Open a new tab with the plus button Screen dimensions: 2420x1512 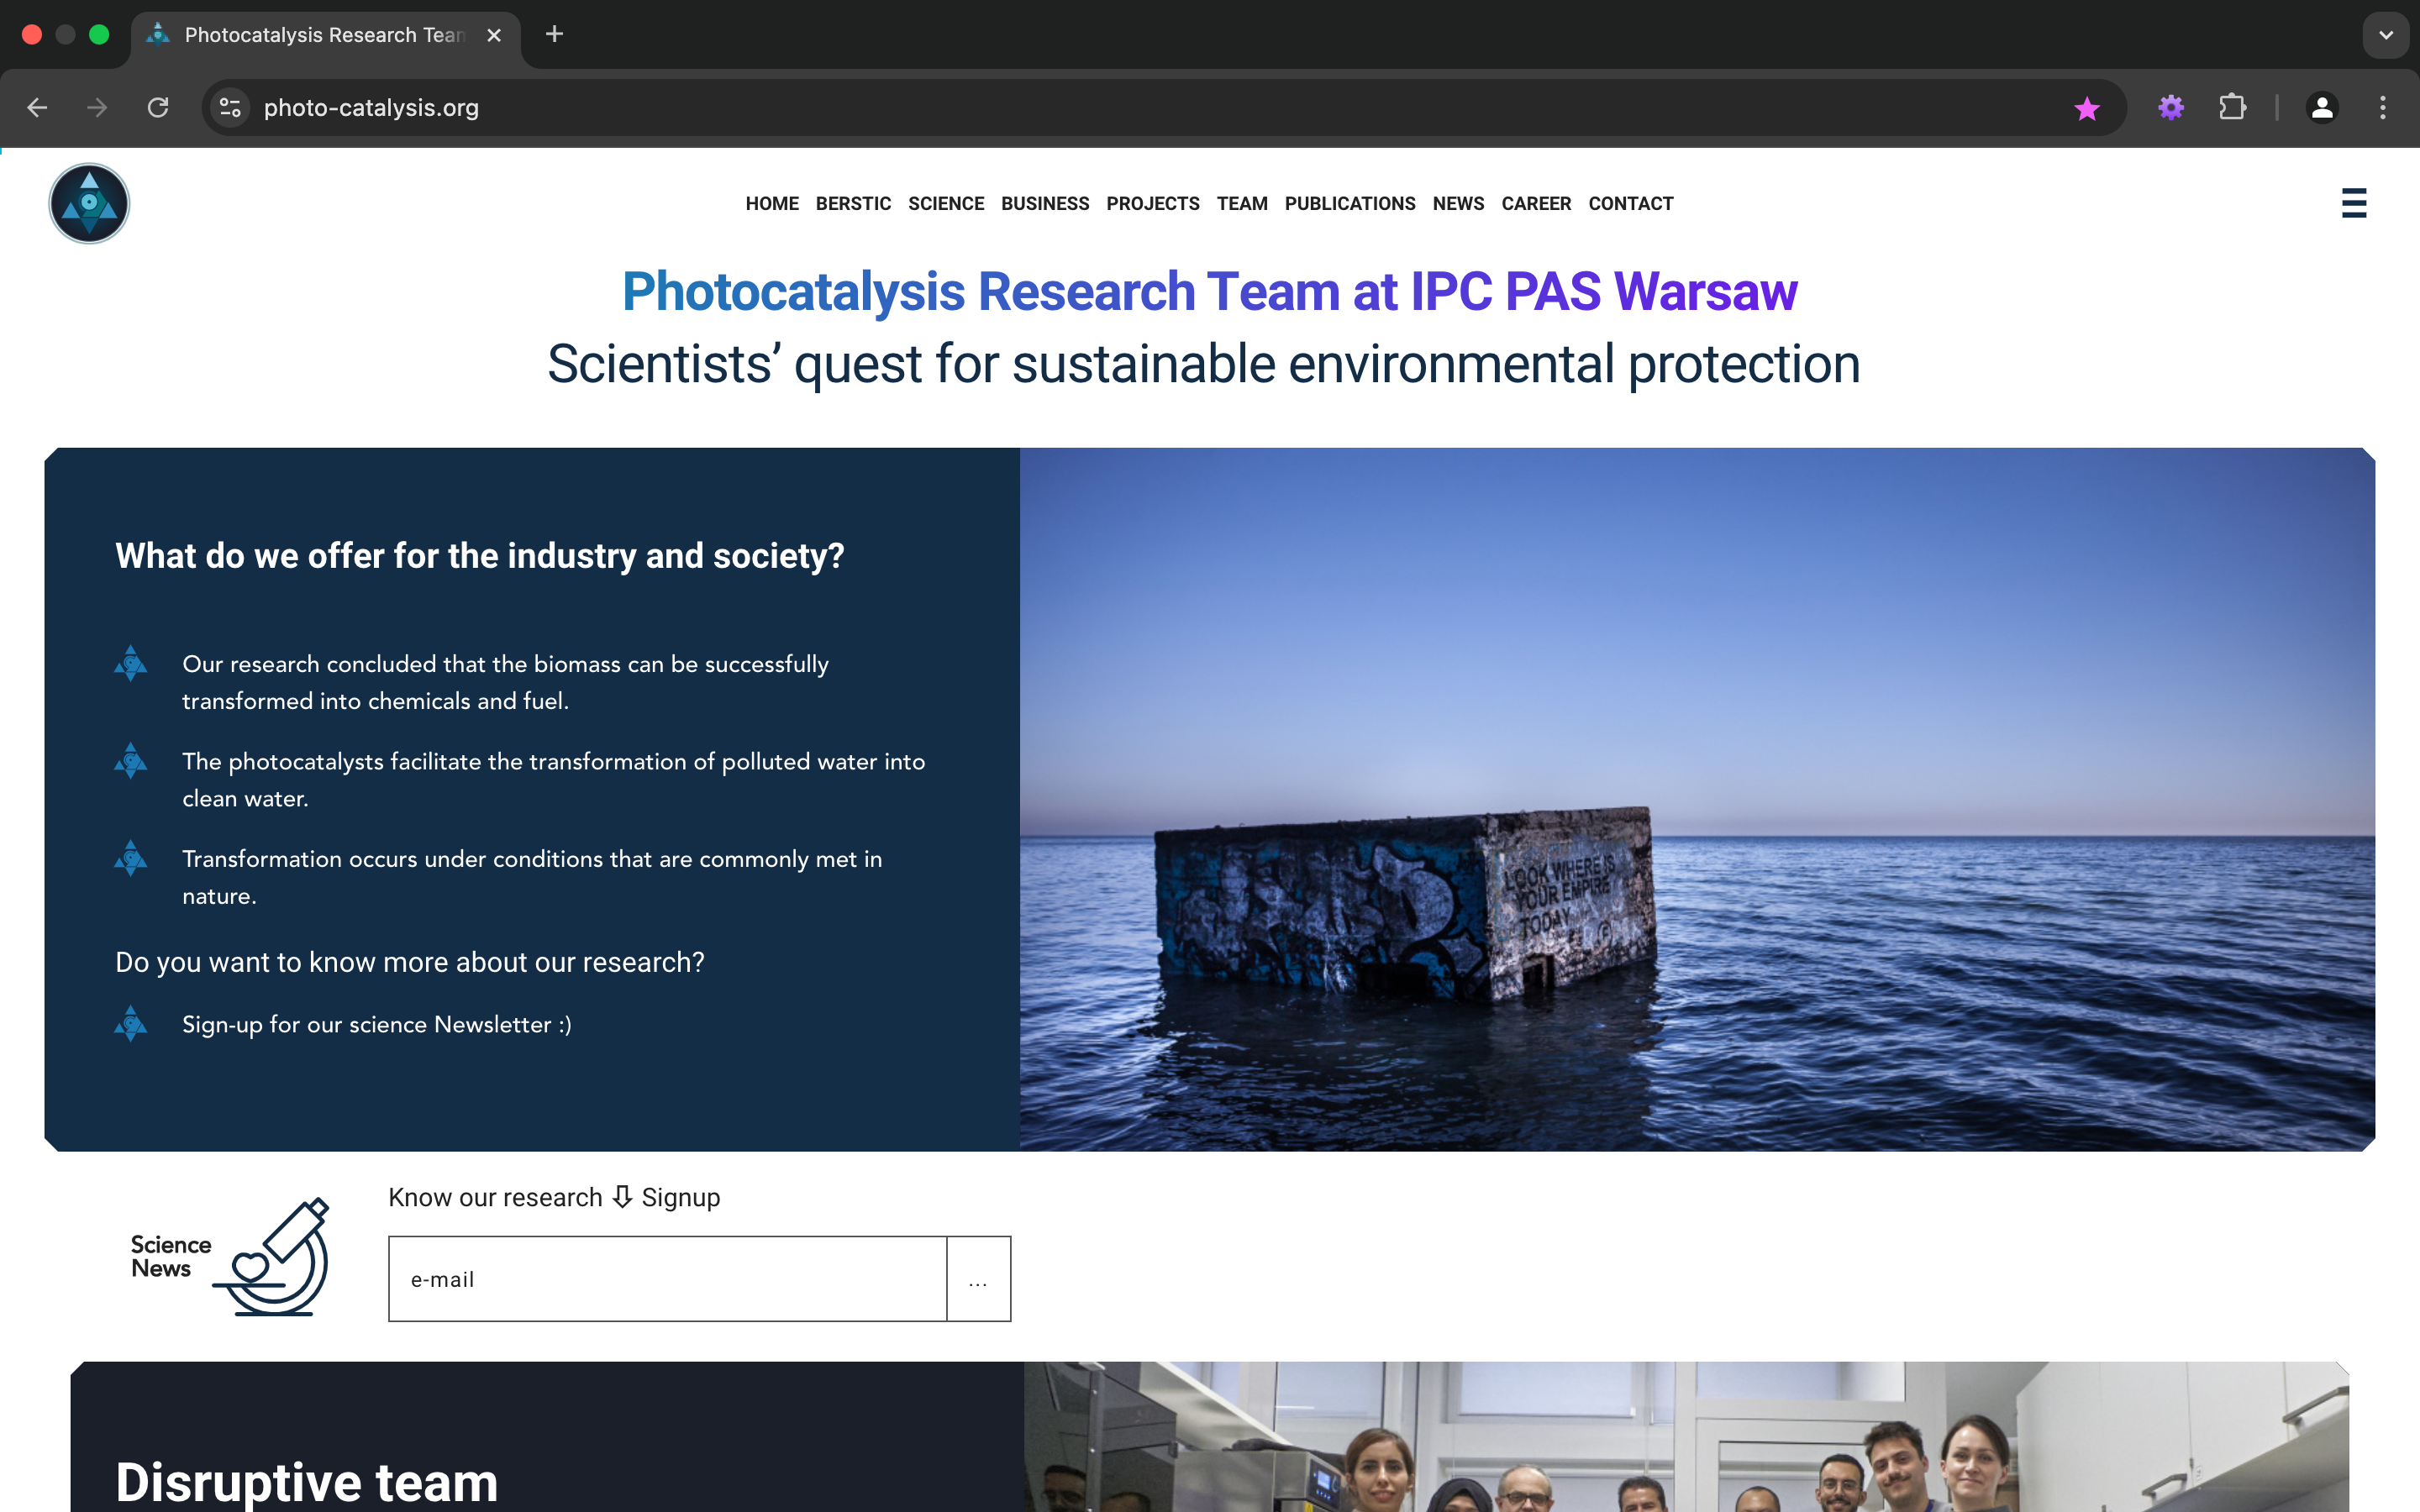554,34
